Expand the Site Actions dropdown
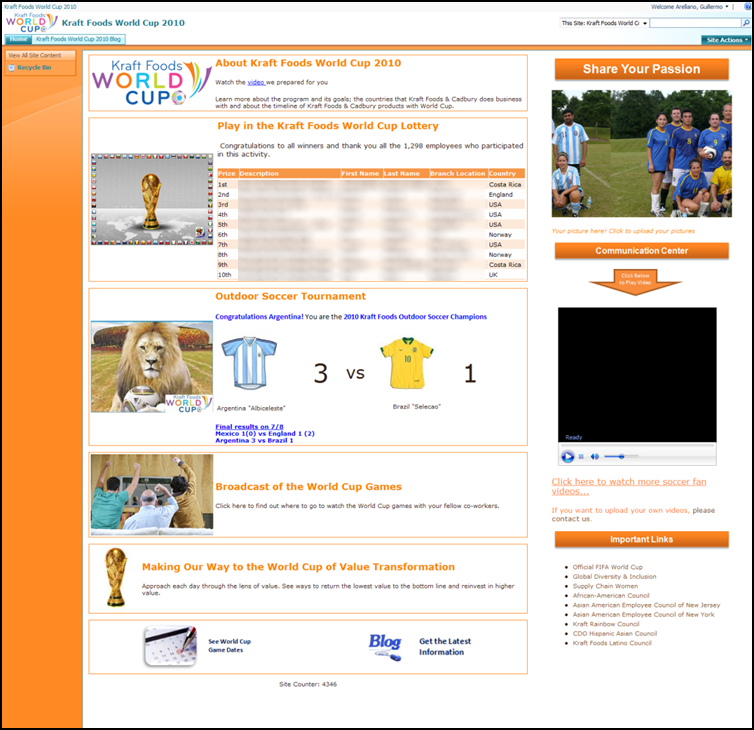Viewport: 754px width, 730px height. (x=727, y=40)
